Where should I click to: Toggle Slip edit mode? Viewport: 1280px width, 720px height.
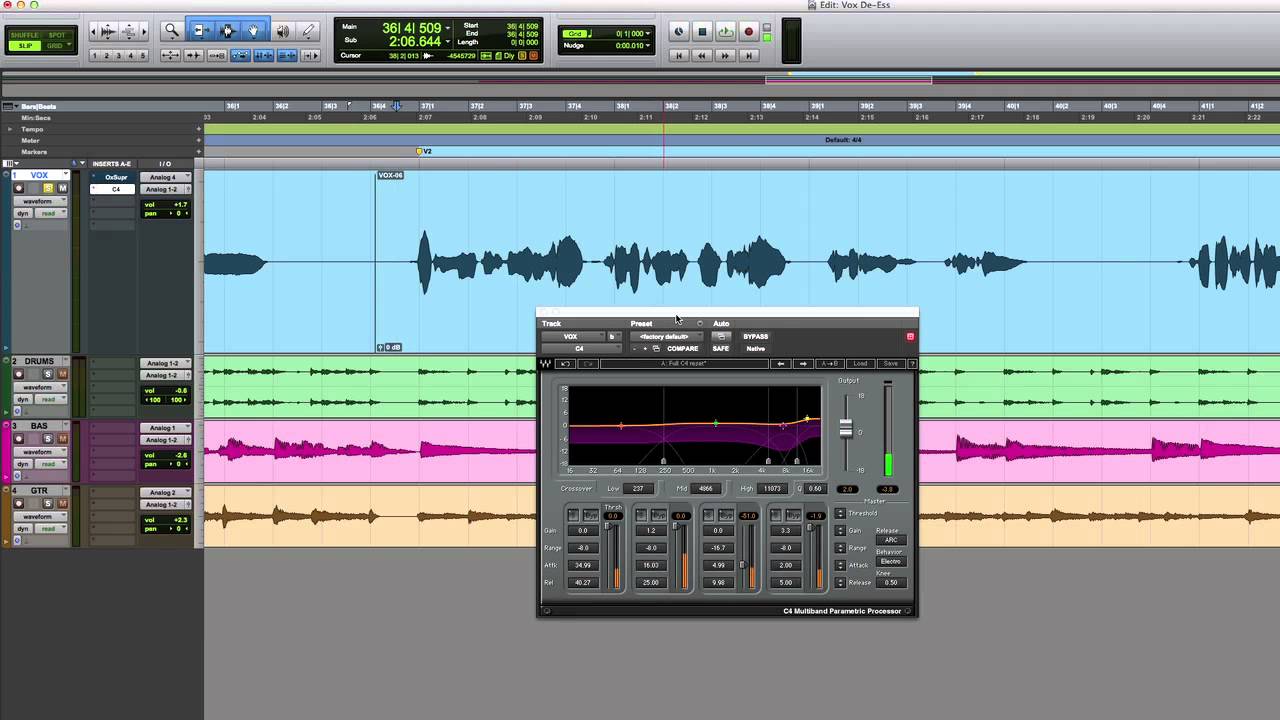pyautogui.click(x=24, y=46)
